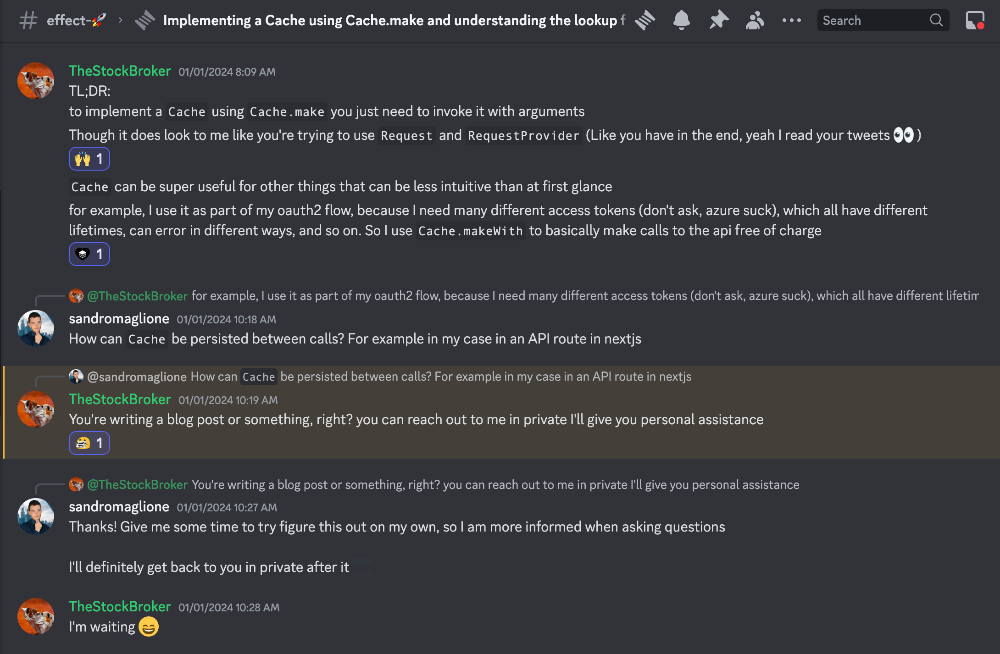Image resolution: width=1000 pixels, height=654 pixels.
Task: Click the search magnifier icon
Action: (936, 20)
